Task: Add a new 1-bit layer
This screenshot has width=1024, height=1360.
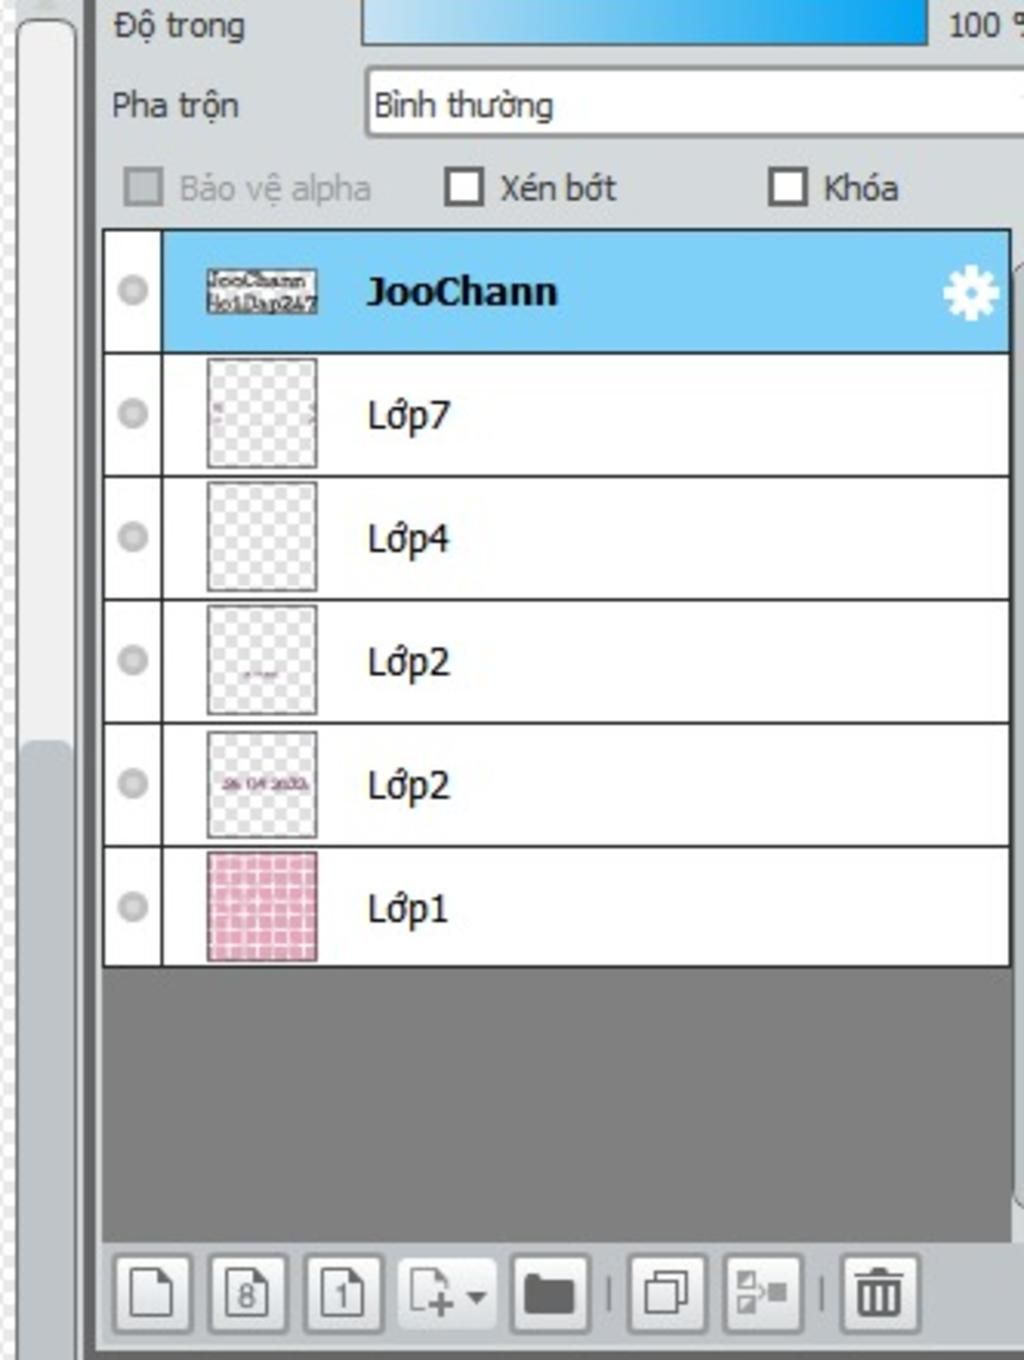Action: pyautogui.click(x=343, y=1294)
